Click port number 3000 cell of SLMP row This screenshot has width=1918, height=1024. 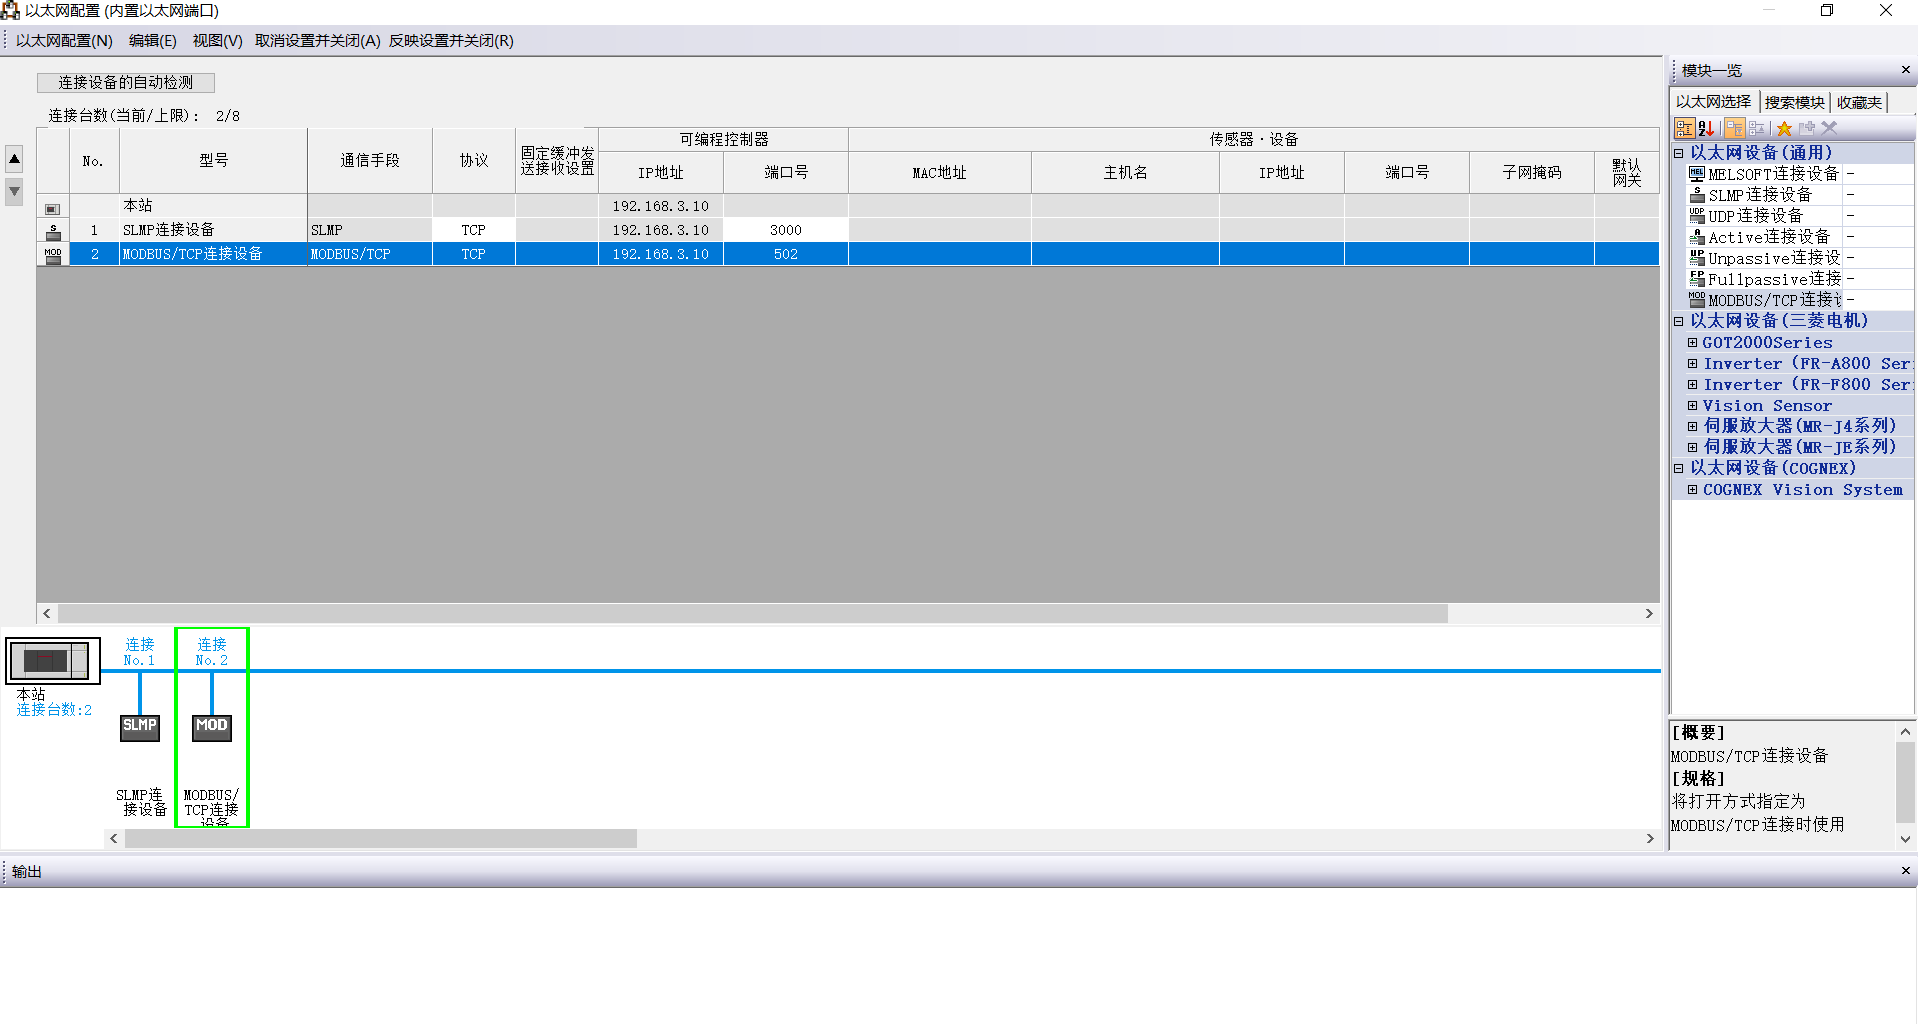[x=785, y=230]
